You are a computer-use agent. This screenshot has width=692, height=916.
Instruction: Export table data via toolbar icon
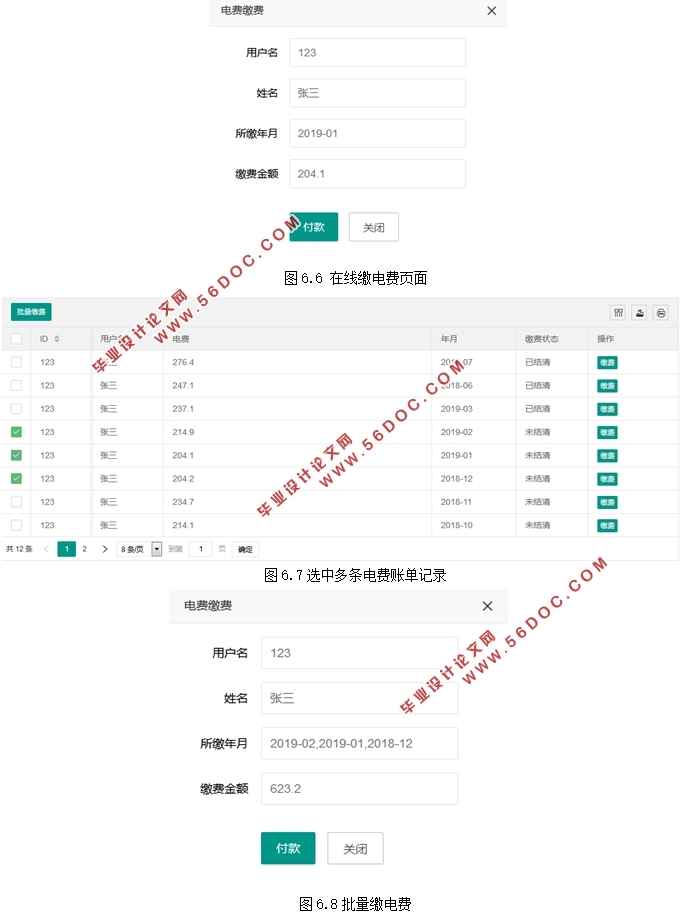639,313
